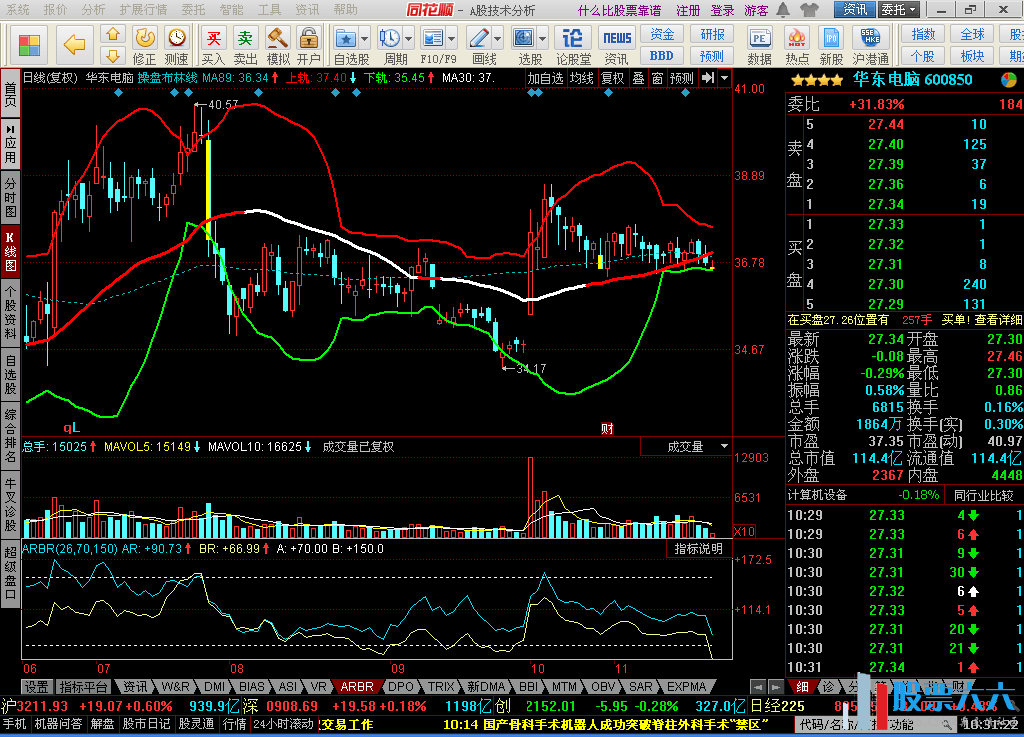This screenshot has width=1024, height=737.
Task: Click the 卖出 (sell) toolbar icon
Action: pos(245,44)
